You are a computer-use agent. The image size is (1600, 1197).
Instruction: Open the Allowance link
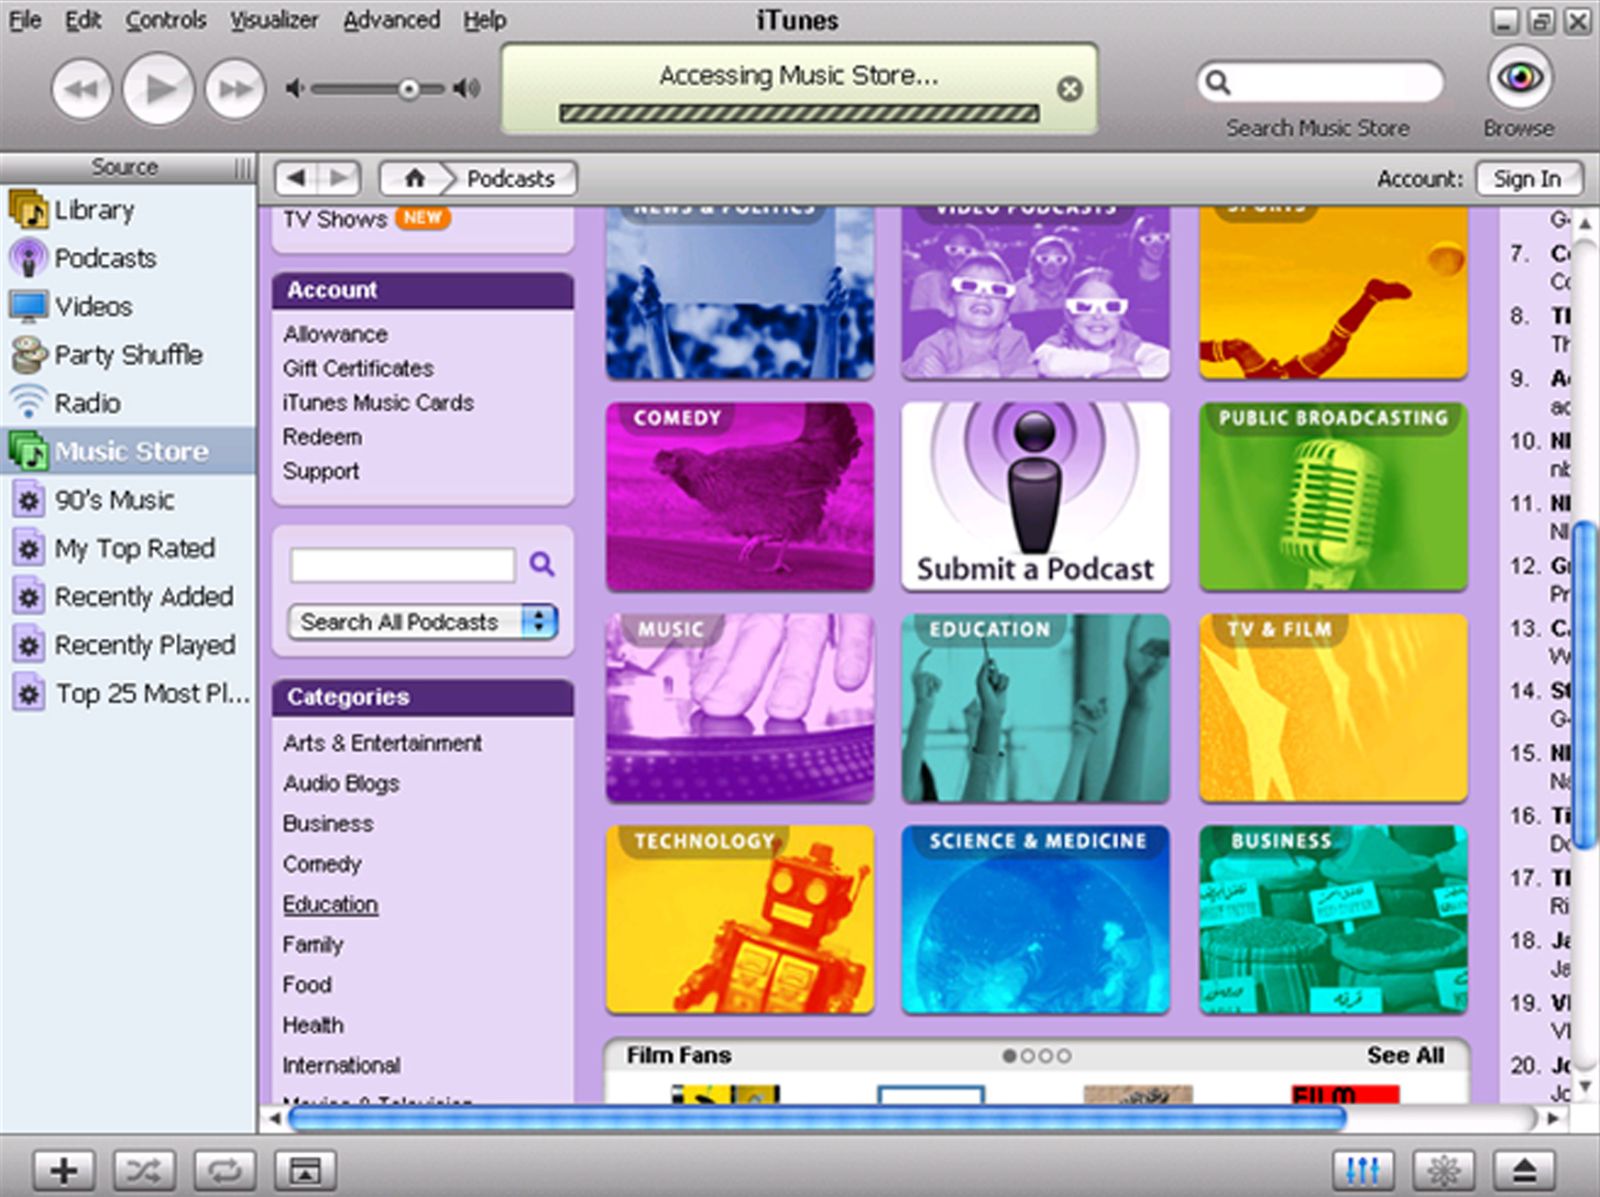click(x=335, y=334)
